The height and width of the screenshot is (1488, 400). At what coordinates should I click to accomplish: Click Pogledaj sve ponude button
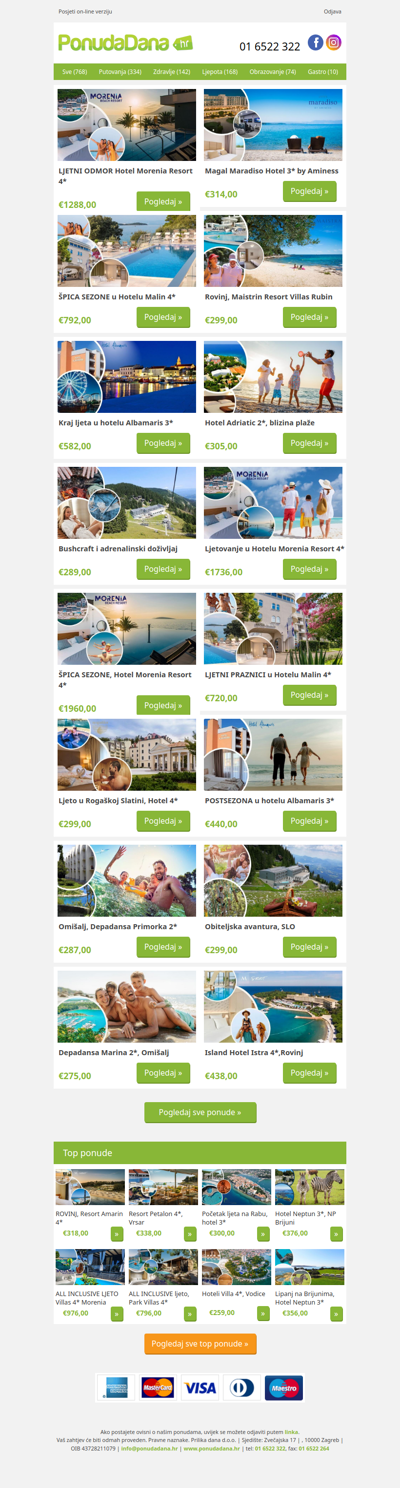(200, 1112)
